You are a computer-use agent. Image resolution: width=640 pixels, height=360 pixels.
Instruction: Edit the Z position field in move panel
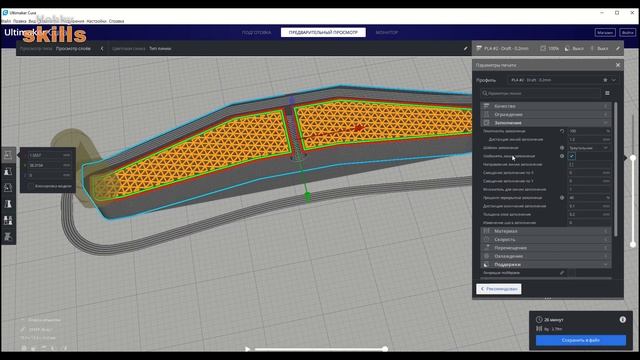pos(49,175)
